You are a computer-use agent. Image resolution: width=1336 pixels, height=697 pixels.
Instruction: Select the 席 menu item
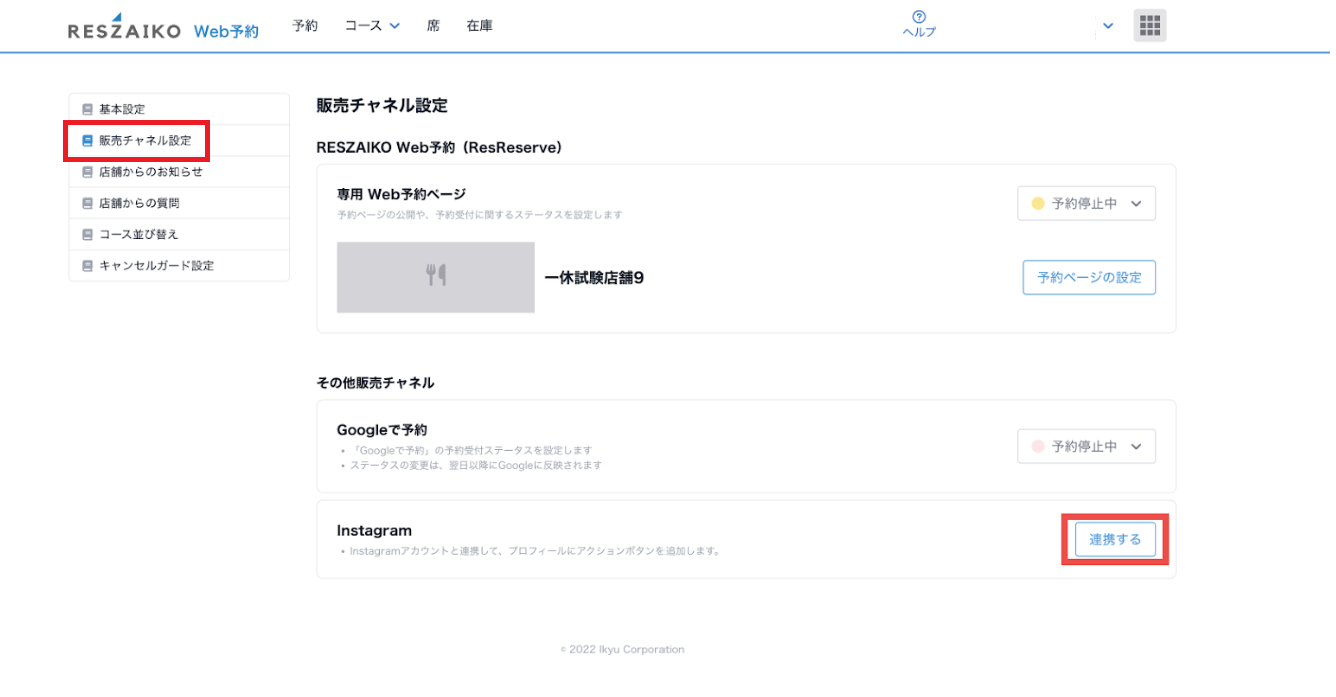tap(433, 26)
